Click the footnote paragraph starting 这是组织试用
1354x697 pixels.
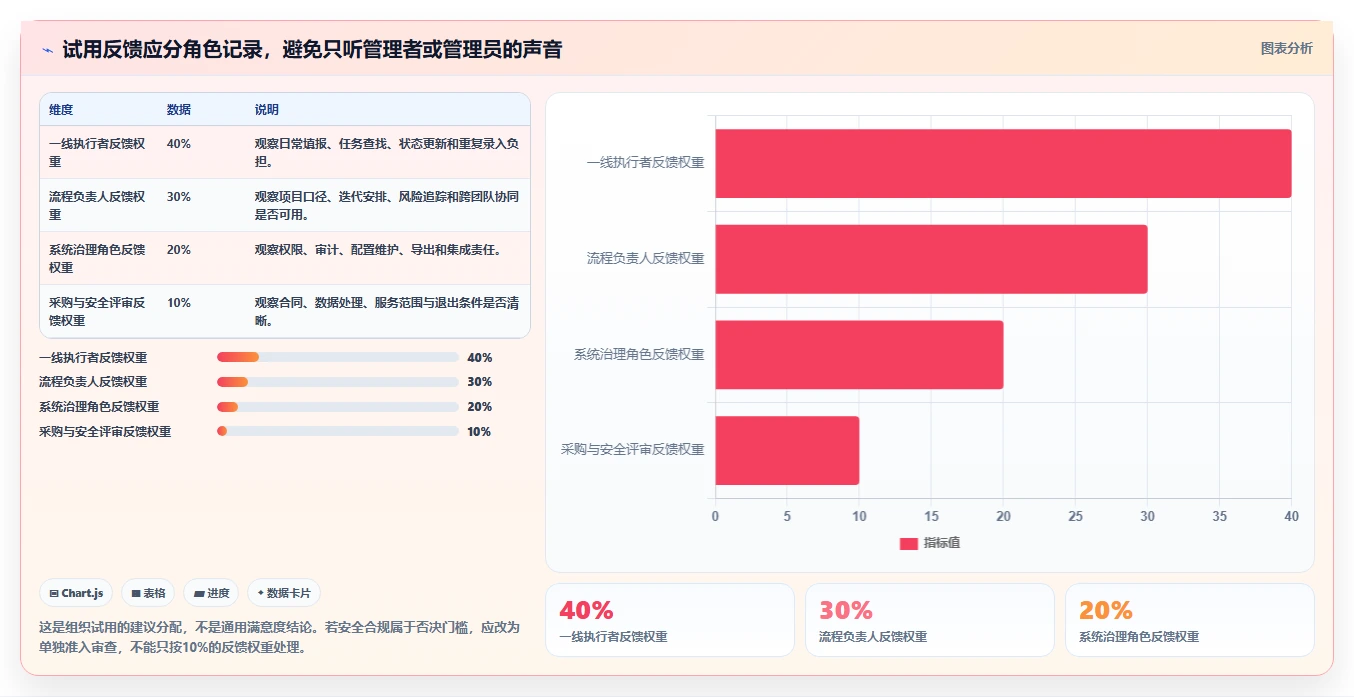(x=280, y=637)
